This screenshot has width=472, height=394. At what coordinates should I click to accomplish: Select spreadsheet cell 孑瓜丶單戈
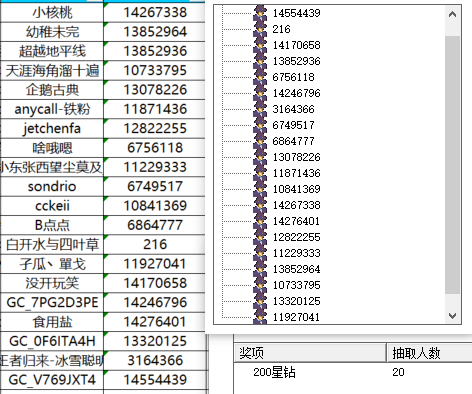tap(52, 264)
